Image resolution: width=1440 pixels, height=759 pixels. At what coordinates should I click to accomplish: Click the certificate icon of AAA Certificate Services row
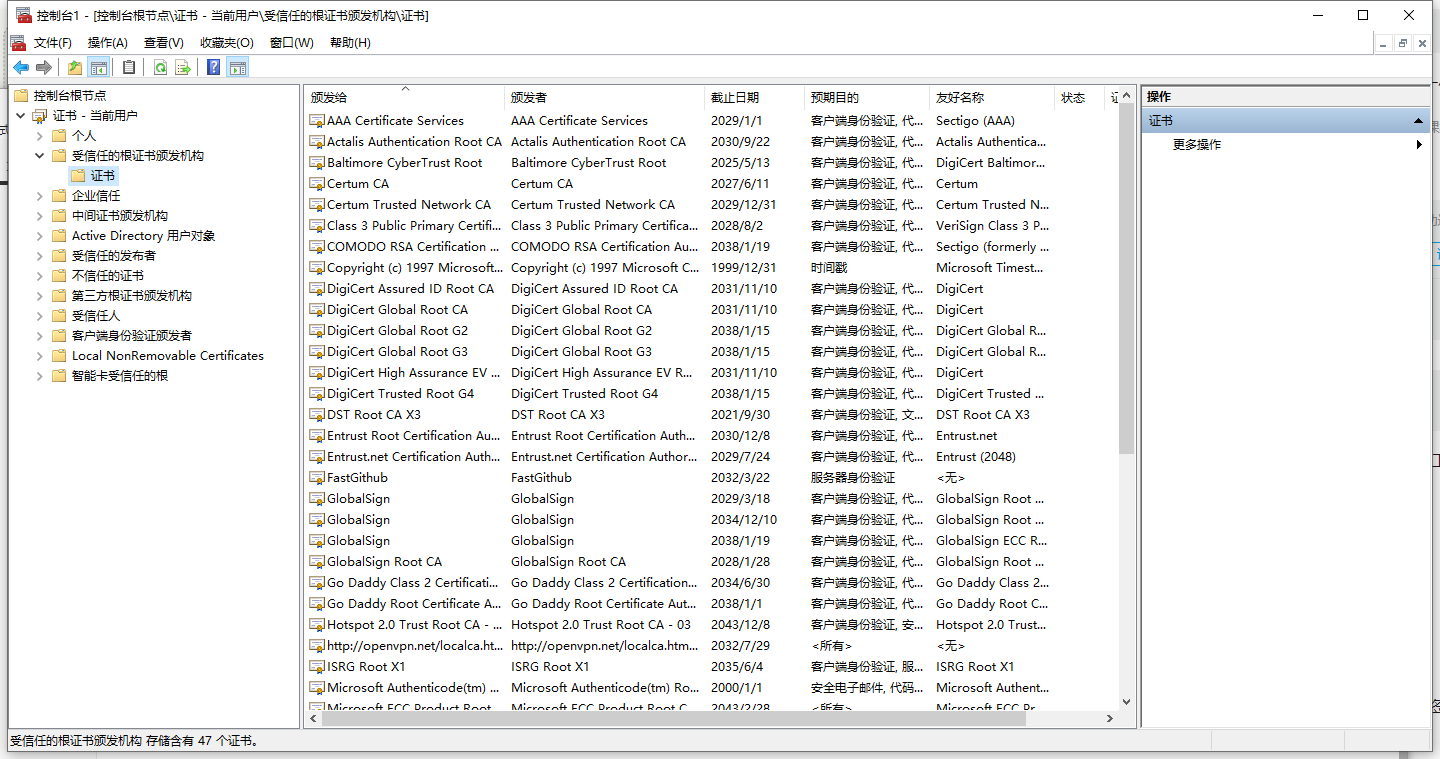pos(318,121)
